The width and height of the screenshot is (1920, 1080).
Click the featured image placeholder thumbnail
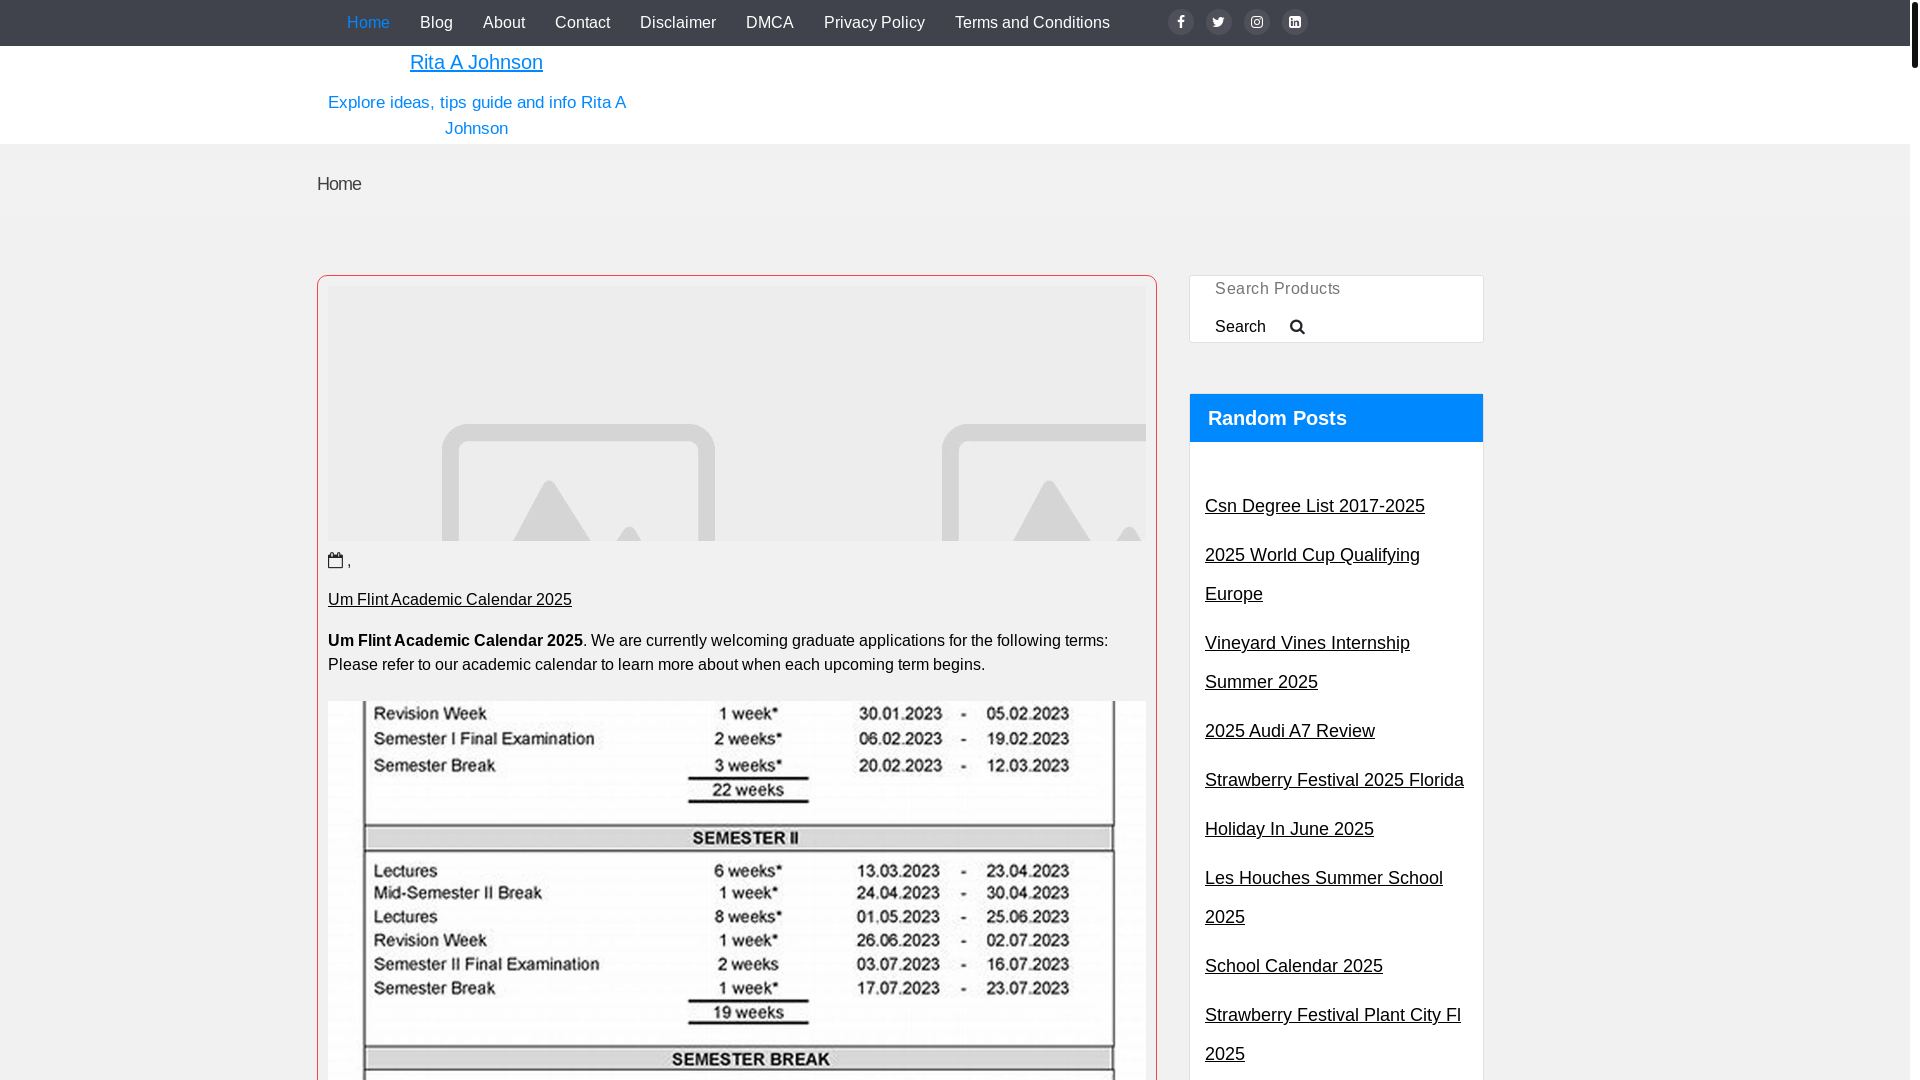tap(737, 414)
